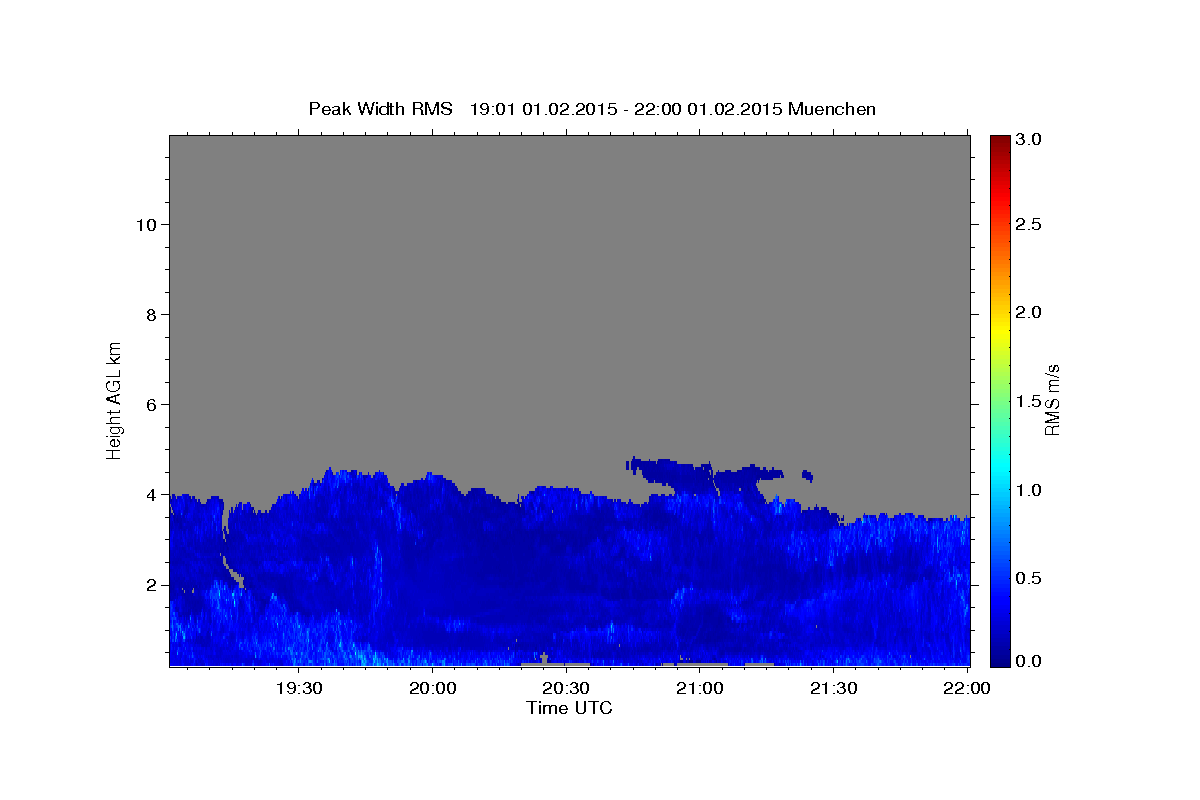Screen dimensions: 1200x800
Task: Click the colorbar value 2.5
Action: tap(1030, 225)
